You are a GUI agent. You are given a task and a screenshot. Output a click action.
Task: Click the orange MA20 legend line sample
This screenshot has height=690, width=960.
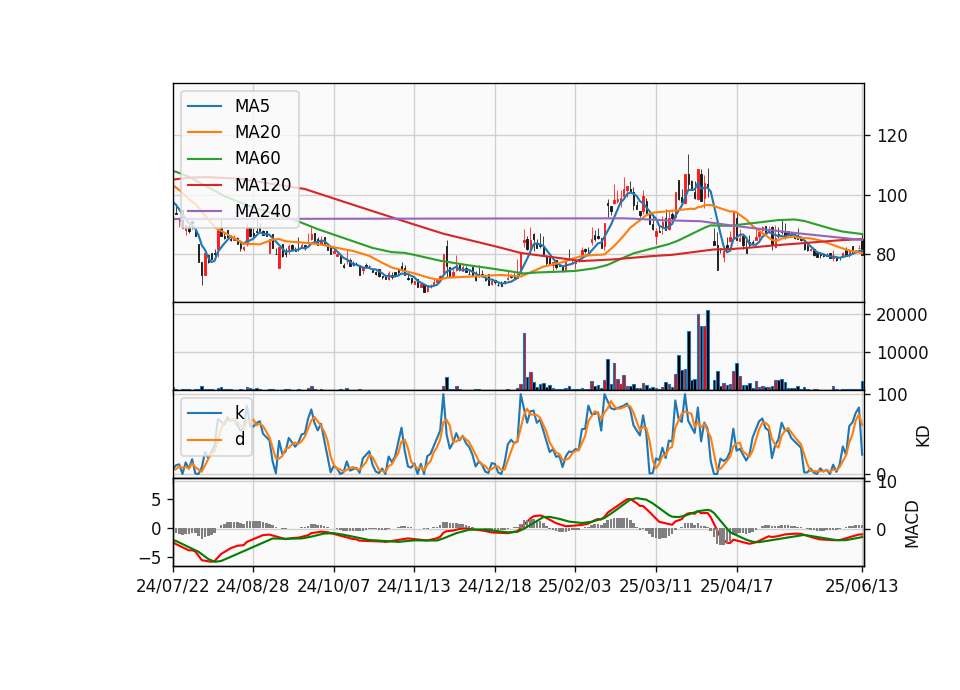(205, 132)
